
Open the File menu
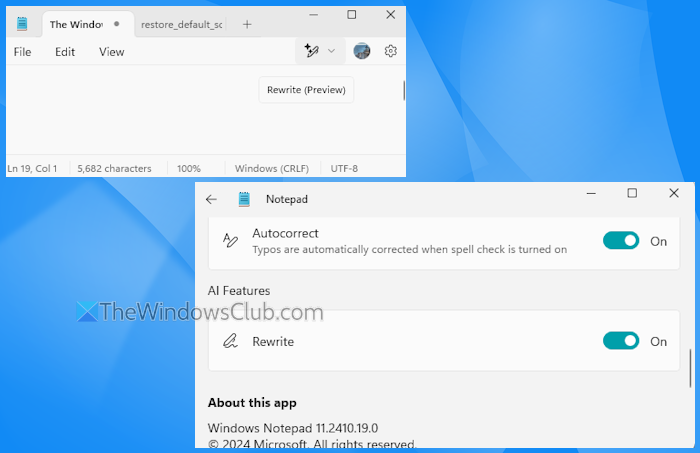(x=22, y=52)
